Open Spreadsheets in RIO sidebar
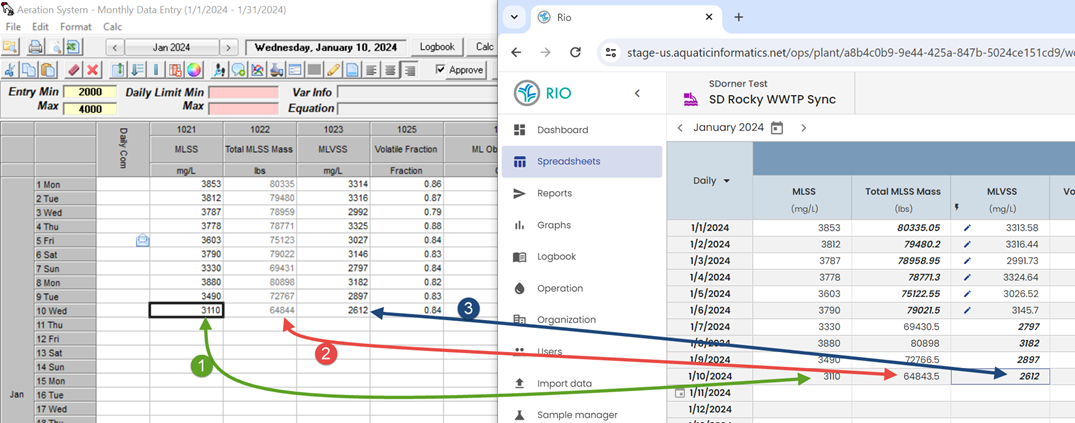The height and width of the screenshot is (423, 1075). [x=581, y=162]
